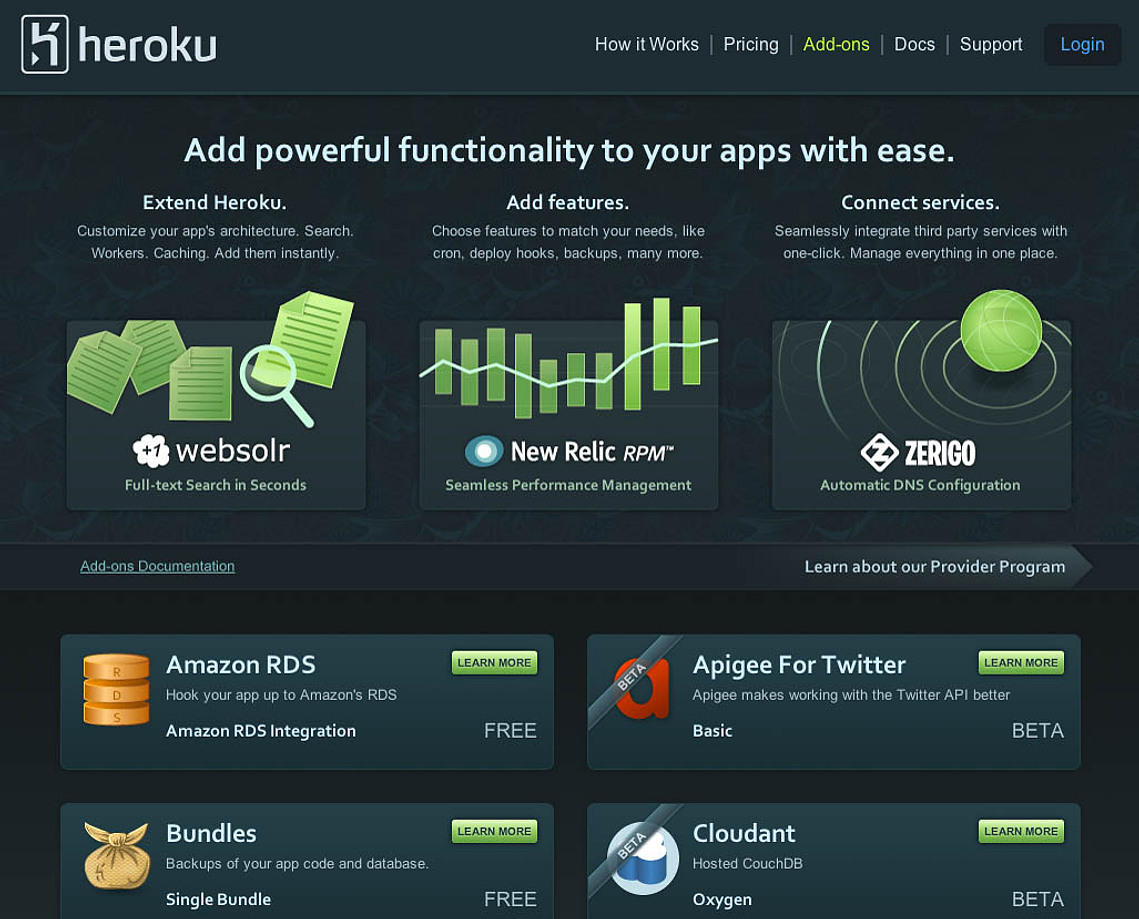This screenshot has height=919, width=1139.
Task: Open the Amazon RDS database icon
Action: pos(116,689)
